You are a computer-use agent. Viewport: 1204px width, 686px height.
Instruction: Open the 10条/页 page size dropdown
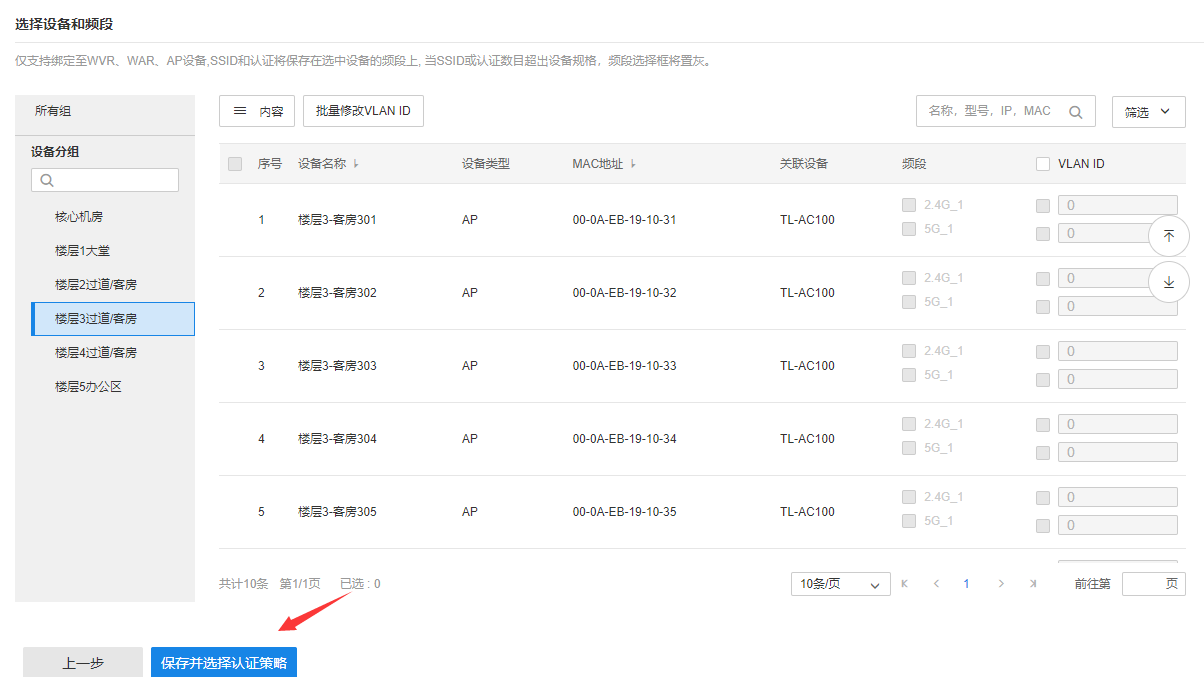pos(840,584)
